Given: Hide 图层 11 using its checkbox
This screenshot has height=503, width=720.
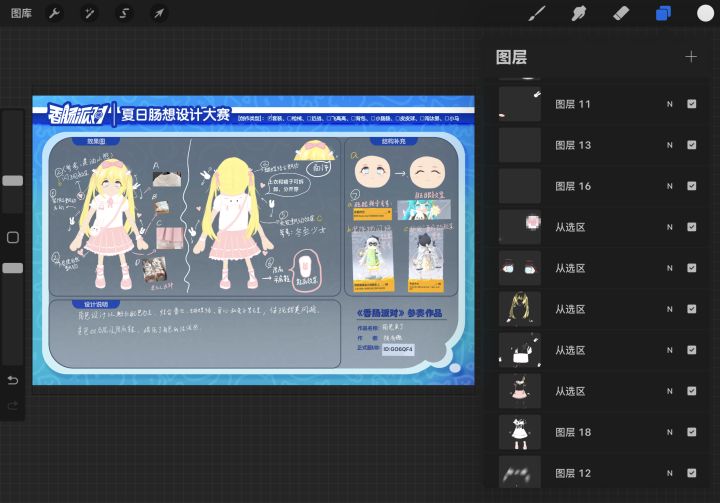Looking at the screenshot, I should (x=692, y=104).
